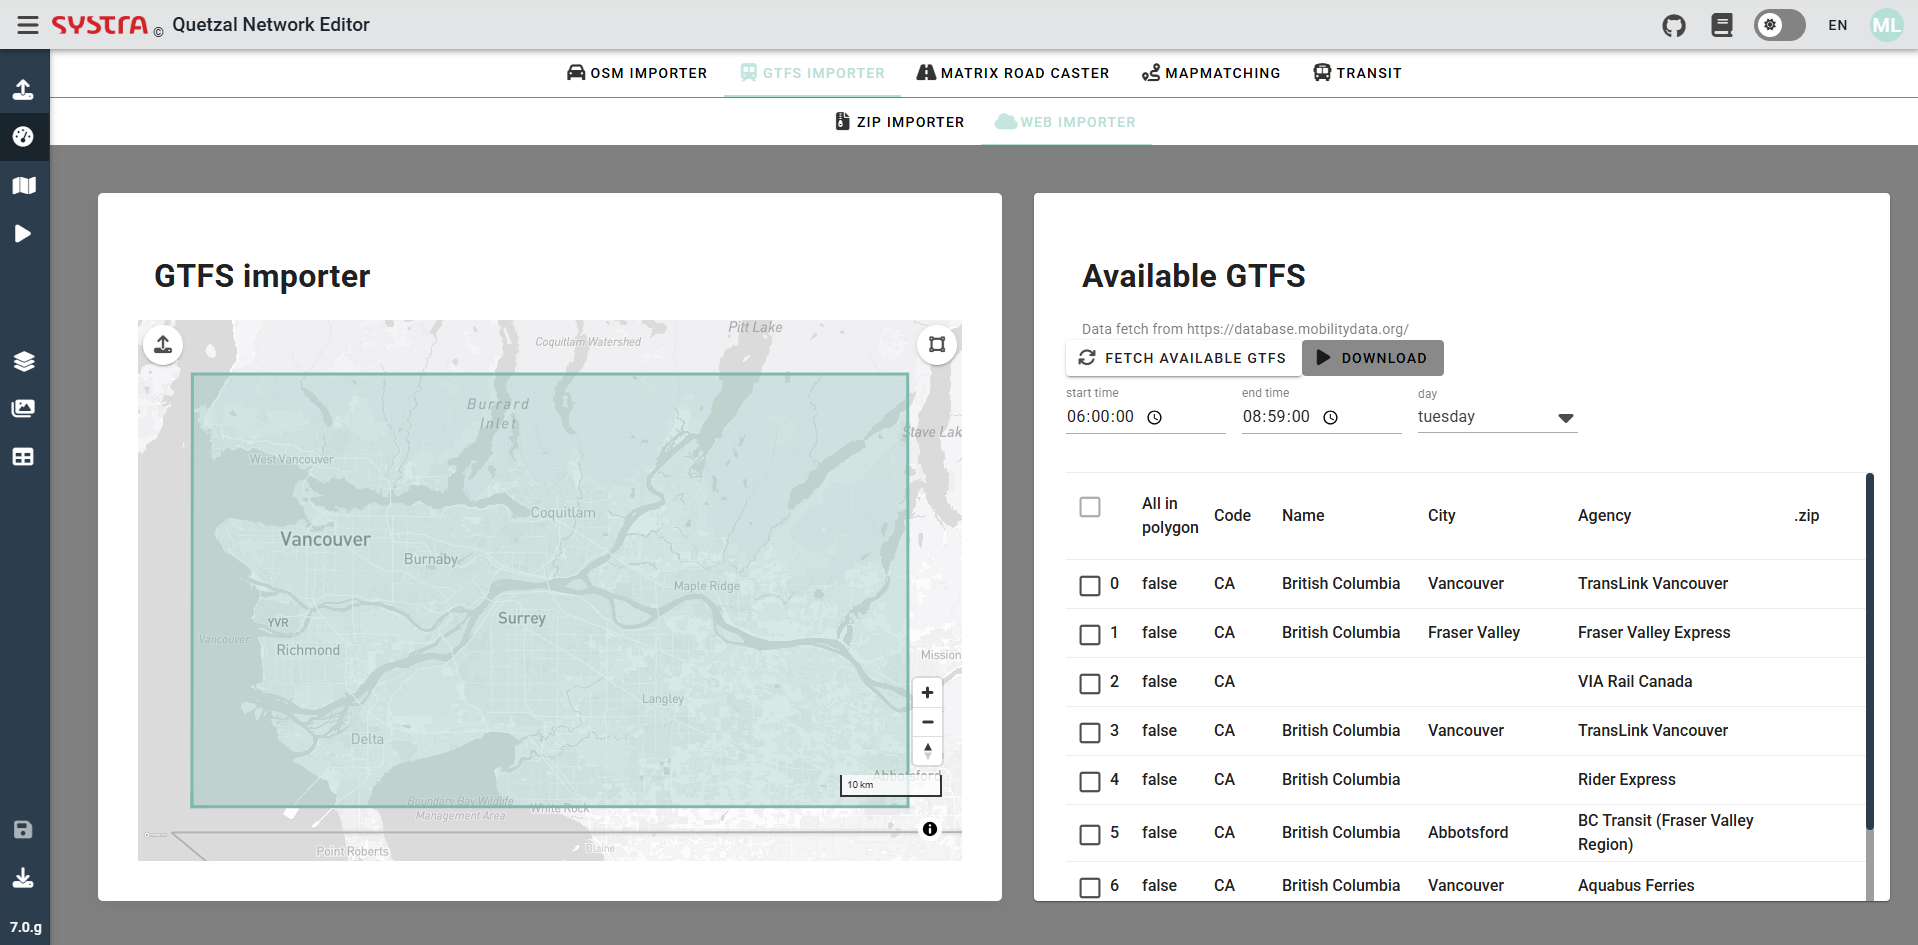Image resolution: width=1918 pixels, height=945 pixels.
Task: Click Fetch Available GTFS button
Action: [1183, 358]
